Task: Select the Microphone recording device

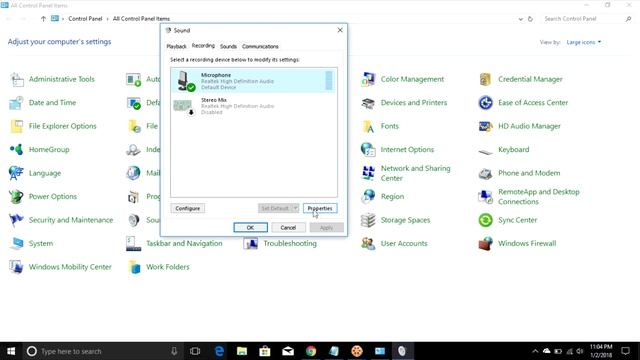Action: click(x=253, y=81)
